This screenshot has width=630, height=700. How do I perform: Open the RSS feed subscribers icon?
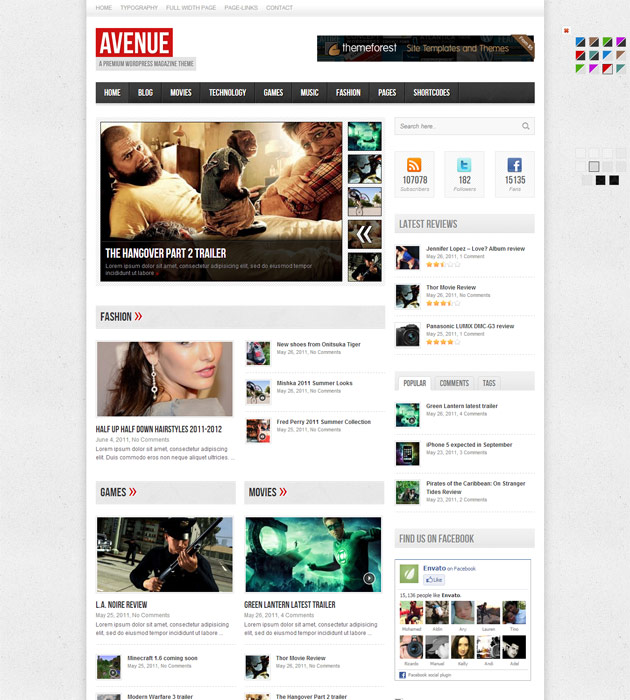tap(414, 165)
